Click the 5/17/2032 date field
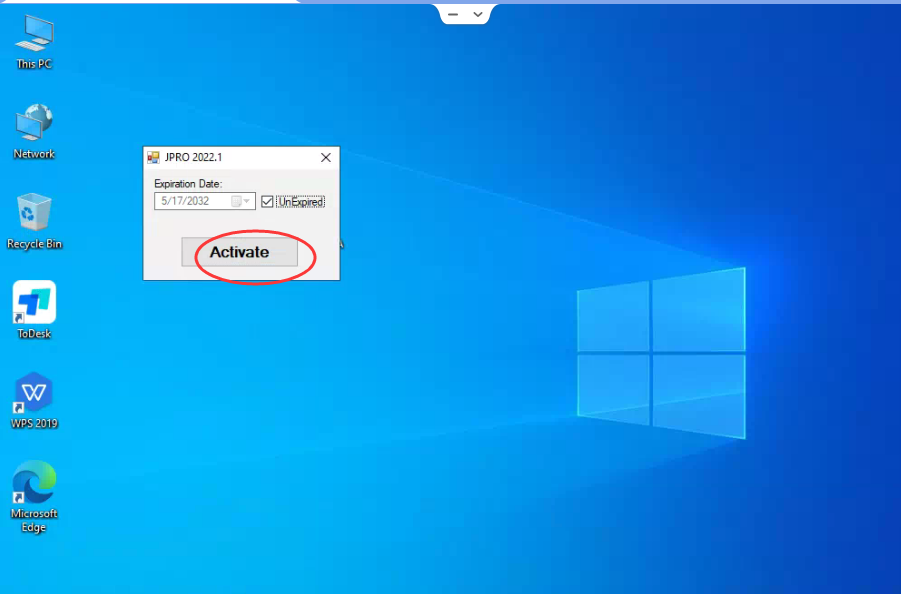901x594 pixels. click(205, 201)
